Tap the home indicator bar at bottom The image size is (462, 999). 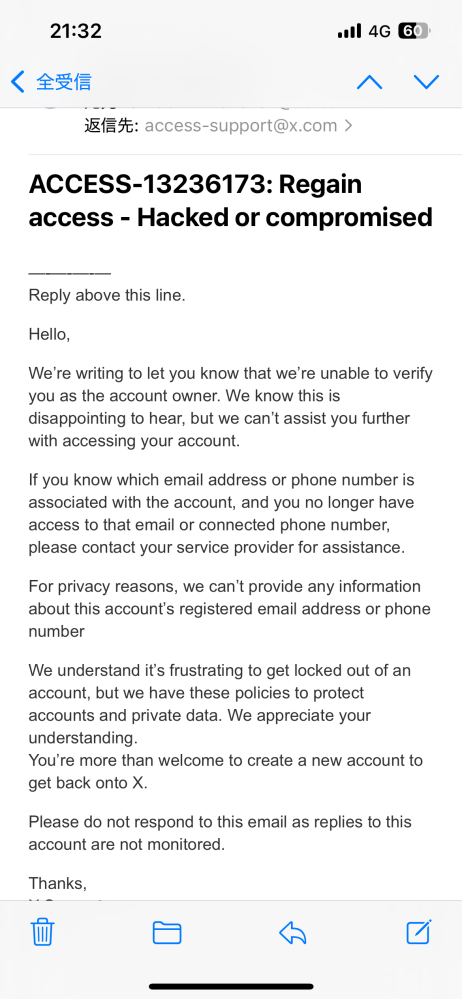click(231, 986)
